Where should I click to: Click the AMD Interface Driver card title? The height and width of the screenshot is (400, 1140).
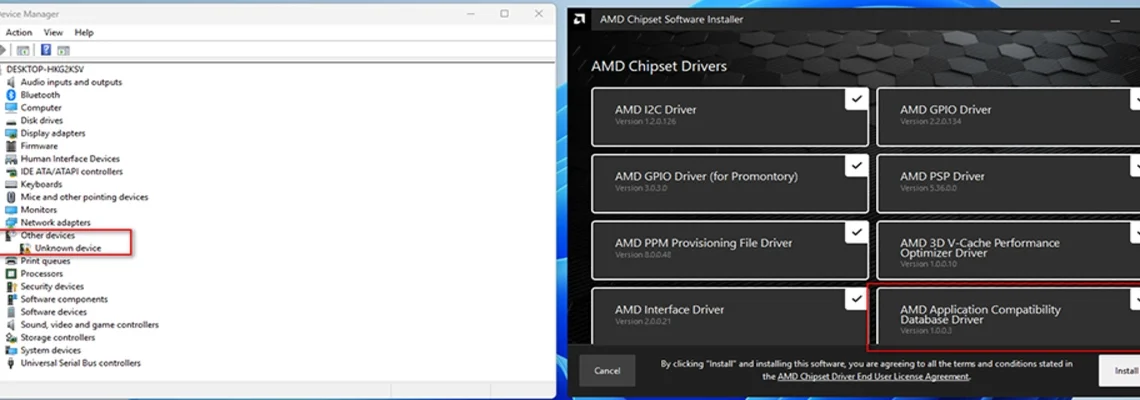(670, 310)
